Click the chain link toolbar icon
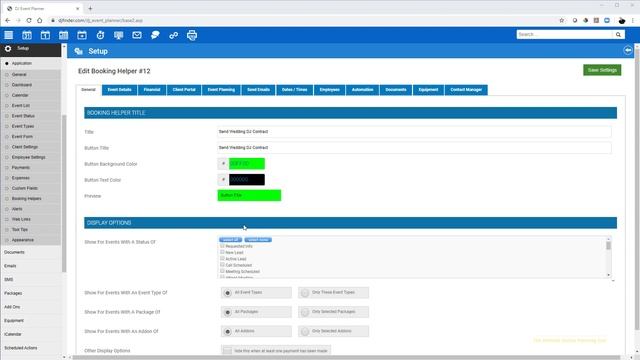The height and width of the screenshot is (360, 640). (x=173, y=35)
